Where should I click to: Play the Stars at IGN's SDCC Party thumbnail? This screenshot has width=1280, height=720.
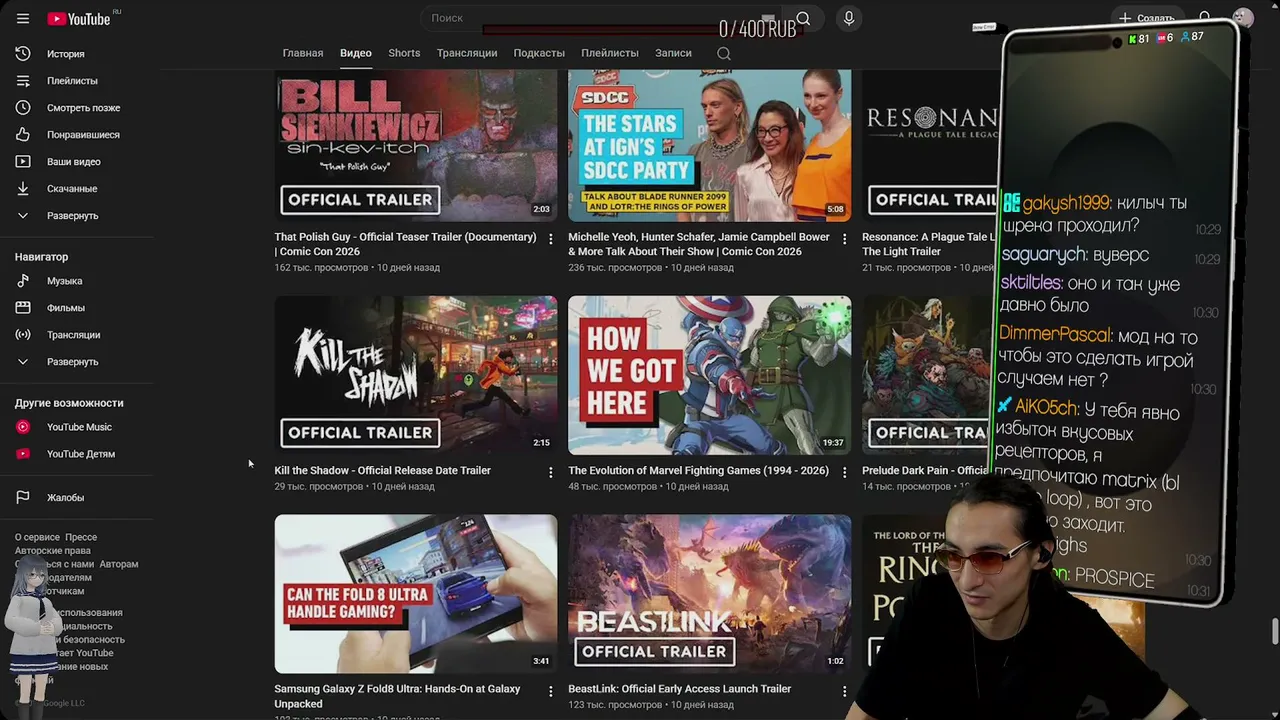tap(710, 145)
